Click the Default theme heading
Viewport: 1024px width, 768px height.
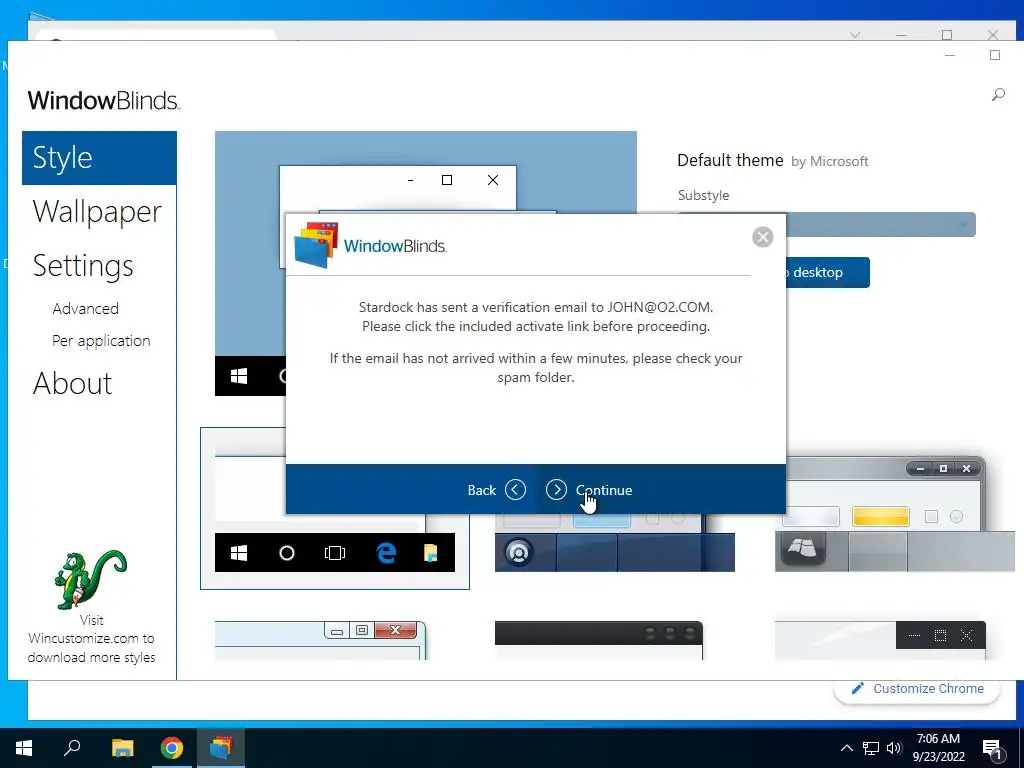pos(730,161)
